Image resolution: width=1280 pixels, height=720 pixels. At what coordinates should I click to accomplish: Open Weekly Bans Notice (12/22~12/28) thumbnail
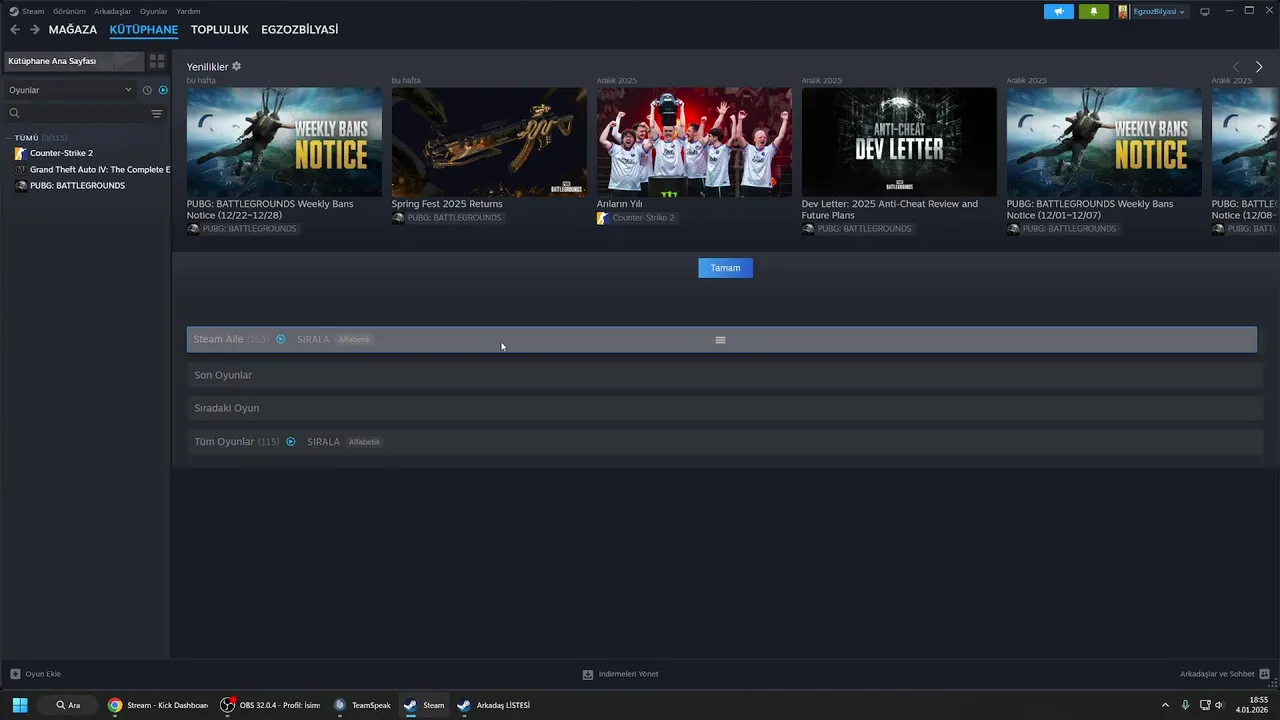[284, 142]
